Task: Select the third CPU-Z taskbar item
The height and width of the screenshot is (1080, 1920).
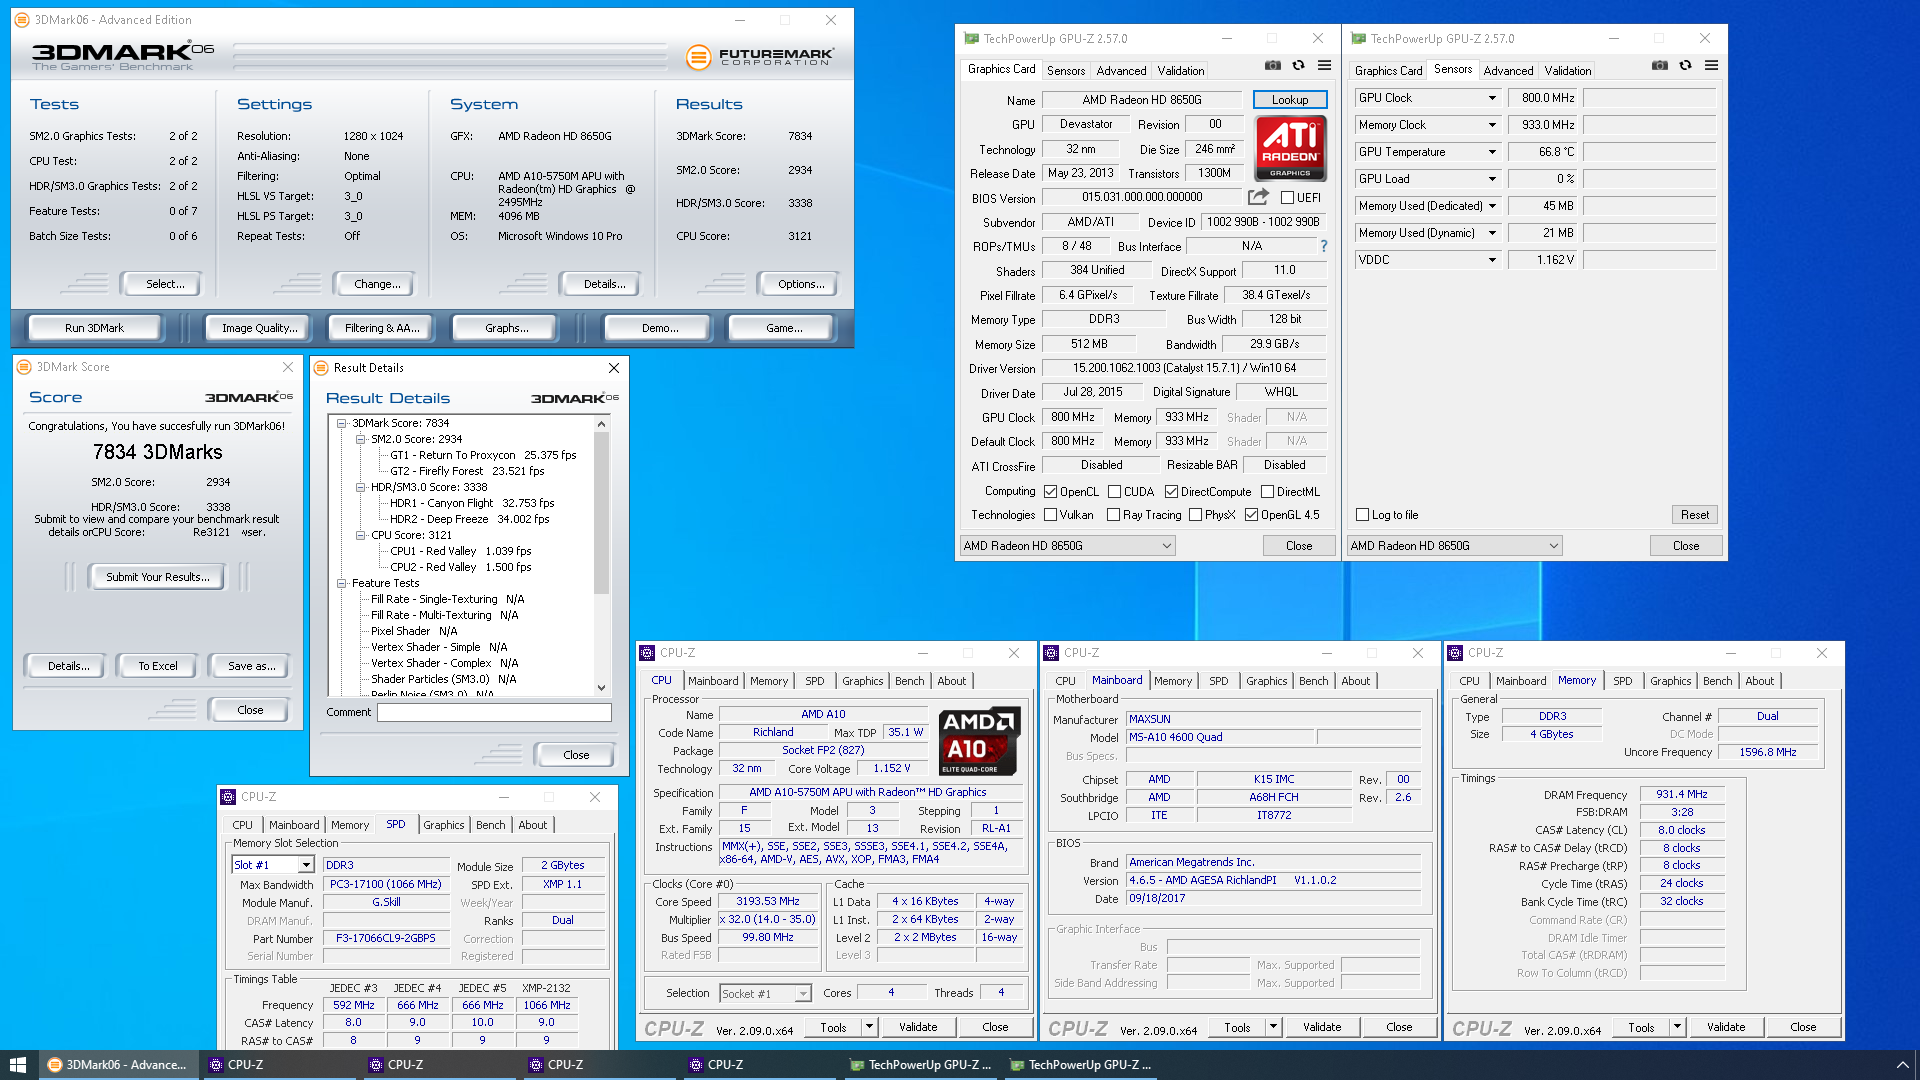Action: 598,1065
